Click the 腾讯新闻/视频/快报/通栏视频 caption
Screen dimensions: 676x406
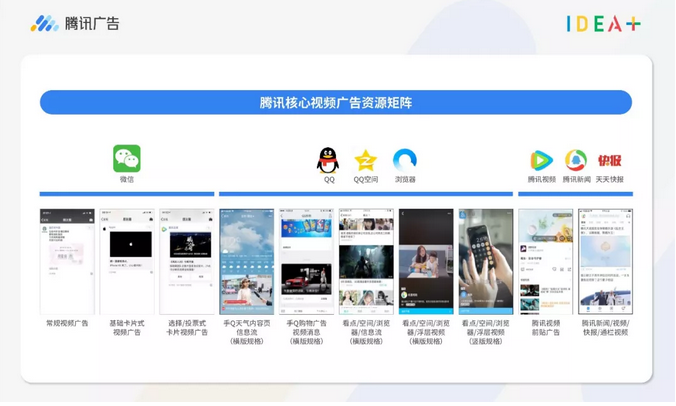[x=606, y=328]
